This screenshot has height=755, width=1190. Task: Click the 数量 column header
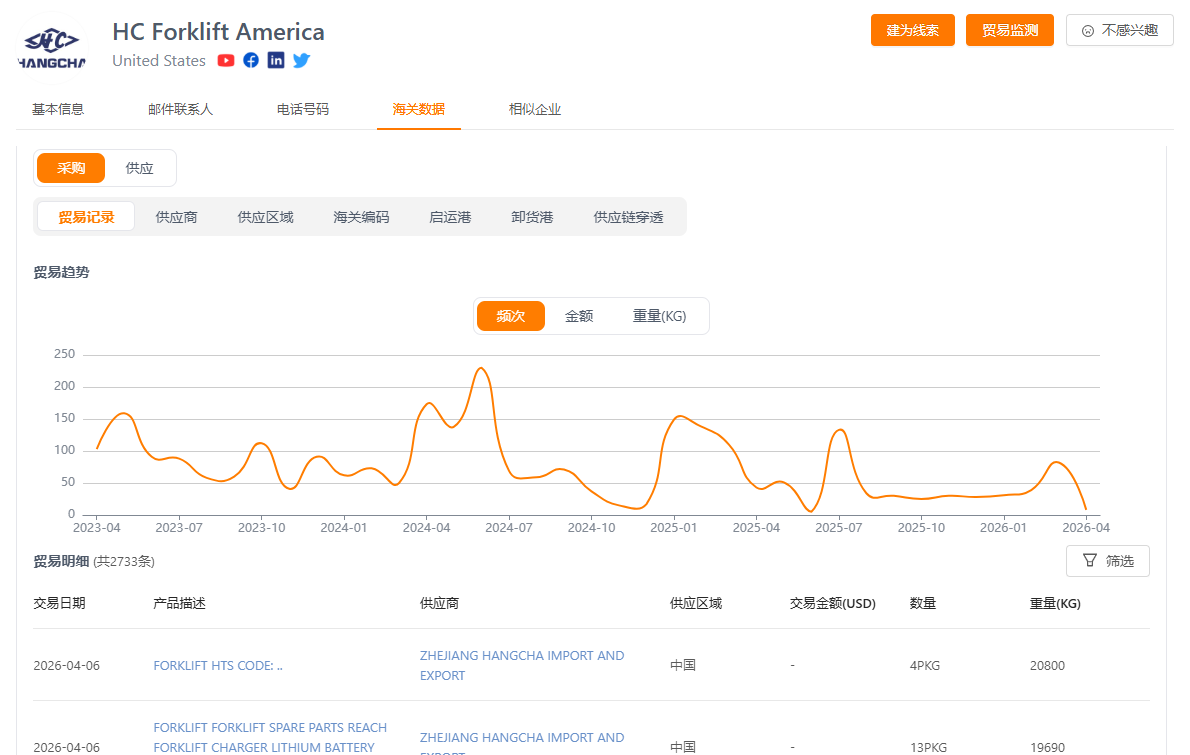coord(923,603)
